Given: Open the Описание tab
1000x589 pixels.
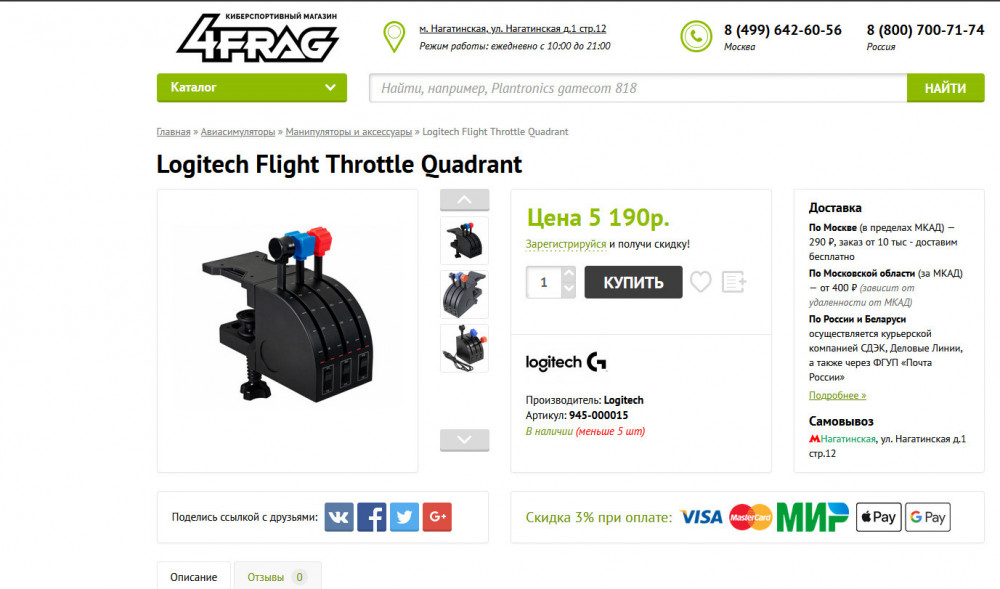Looking at the screenshot, I should pos(194,576).
